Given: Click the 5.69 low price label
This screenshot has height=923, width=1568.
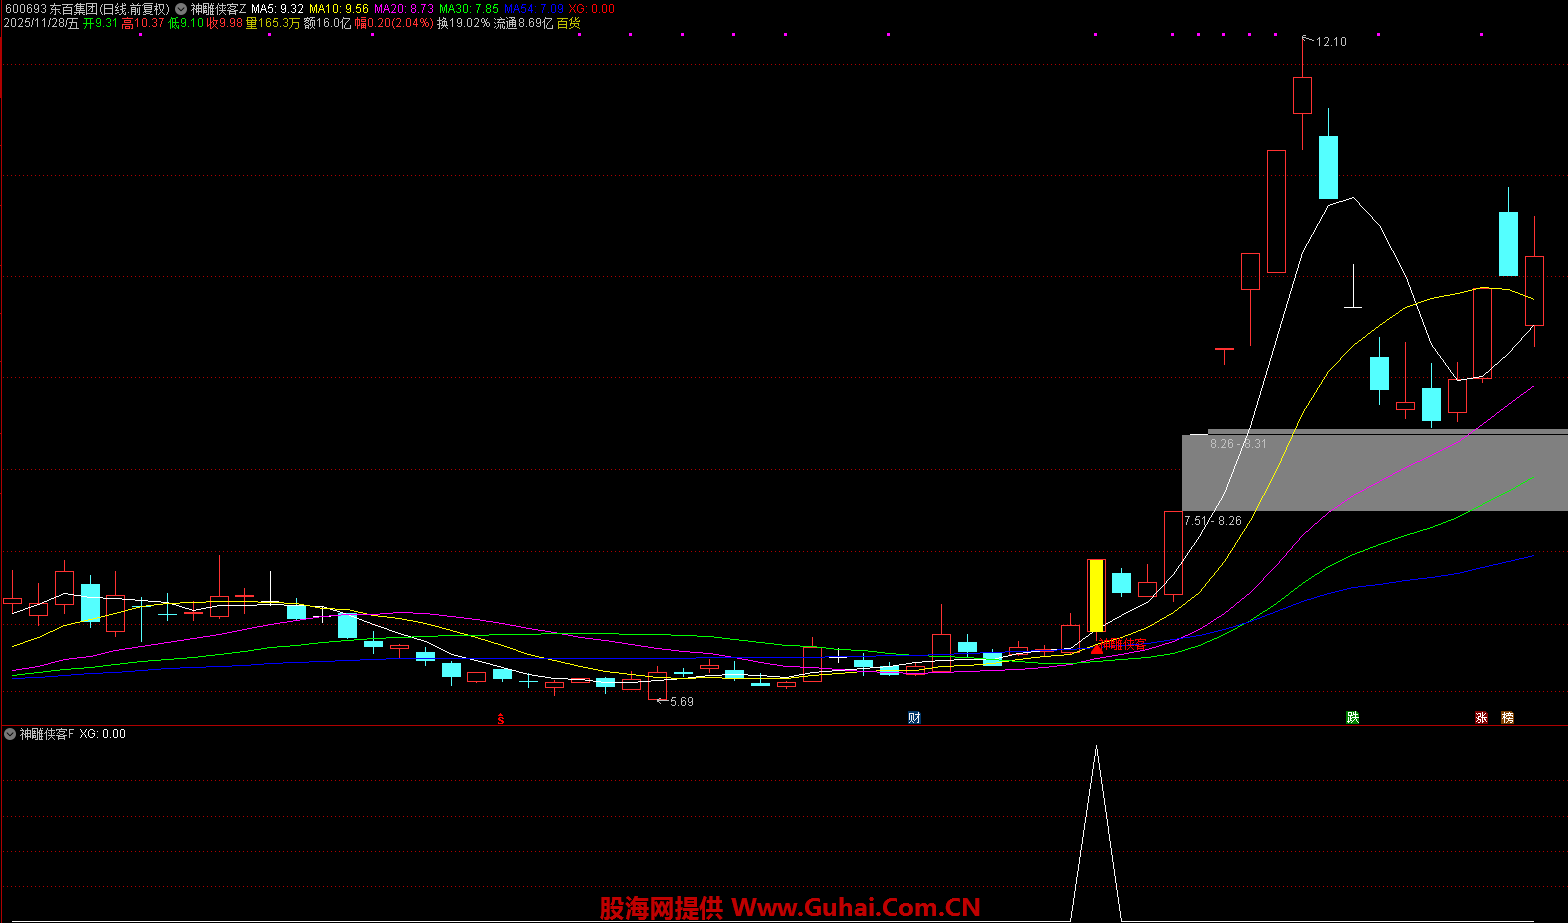Looking at the screenshot, I should point(681,702).
